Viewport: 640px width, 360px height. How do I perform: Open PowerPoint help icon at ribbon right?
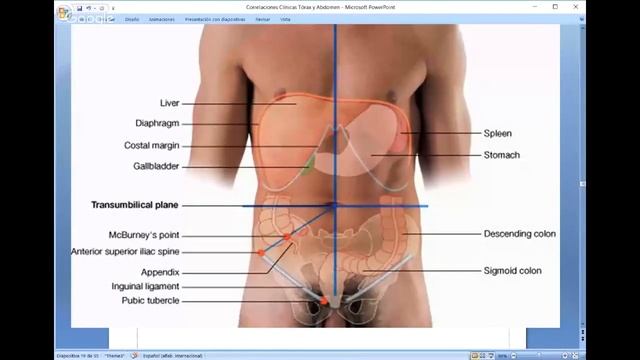click(x=581, y=19)
